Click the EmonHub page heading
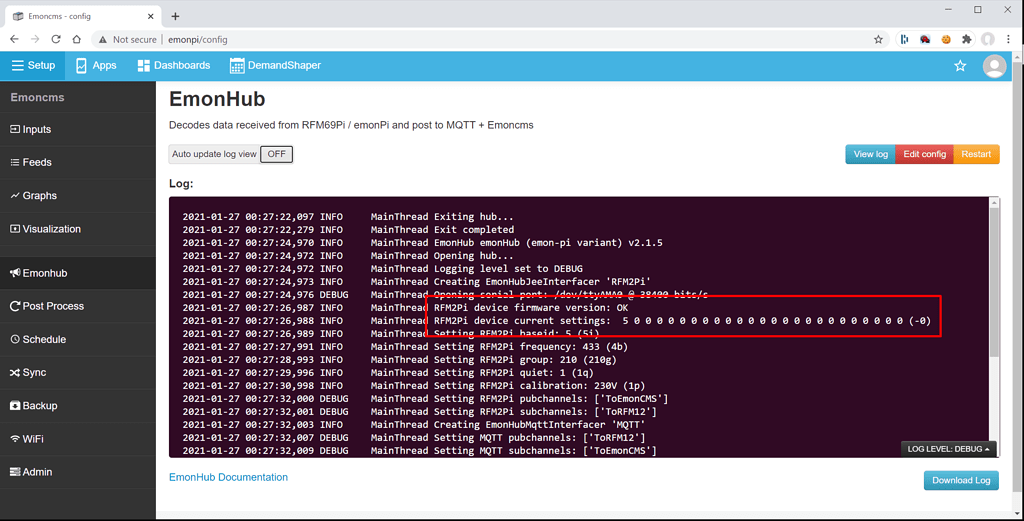This screenshot has width=1024, height=521. 217,99
